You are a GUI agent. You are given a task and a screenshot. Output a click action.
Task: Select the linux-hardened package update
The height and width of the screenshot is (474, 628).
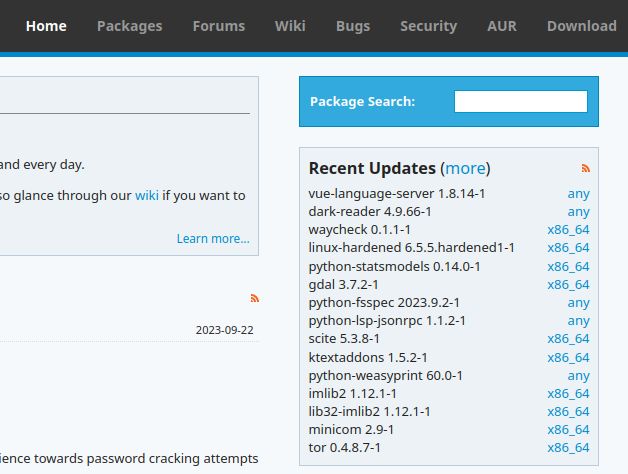pos(411,248)
